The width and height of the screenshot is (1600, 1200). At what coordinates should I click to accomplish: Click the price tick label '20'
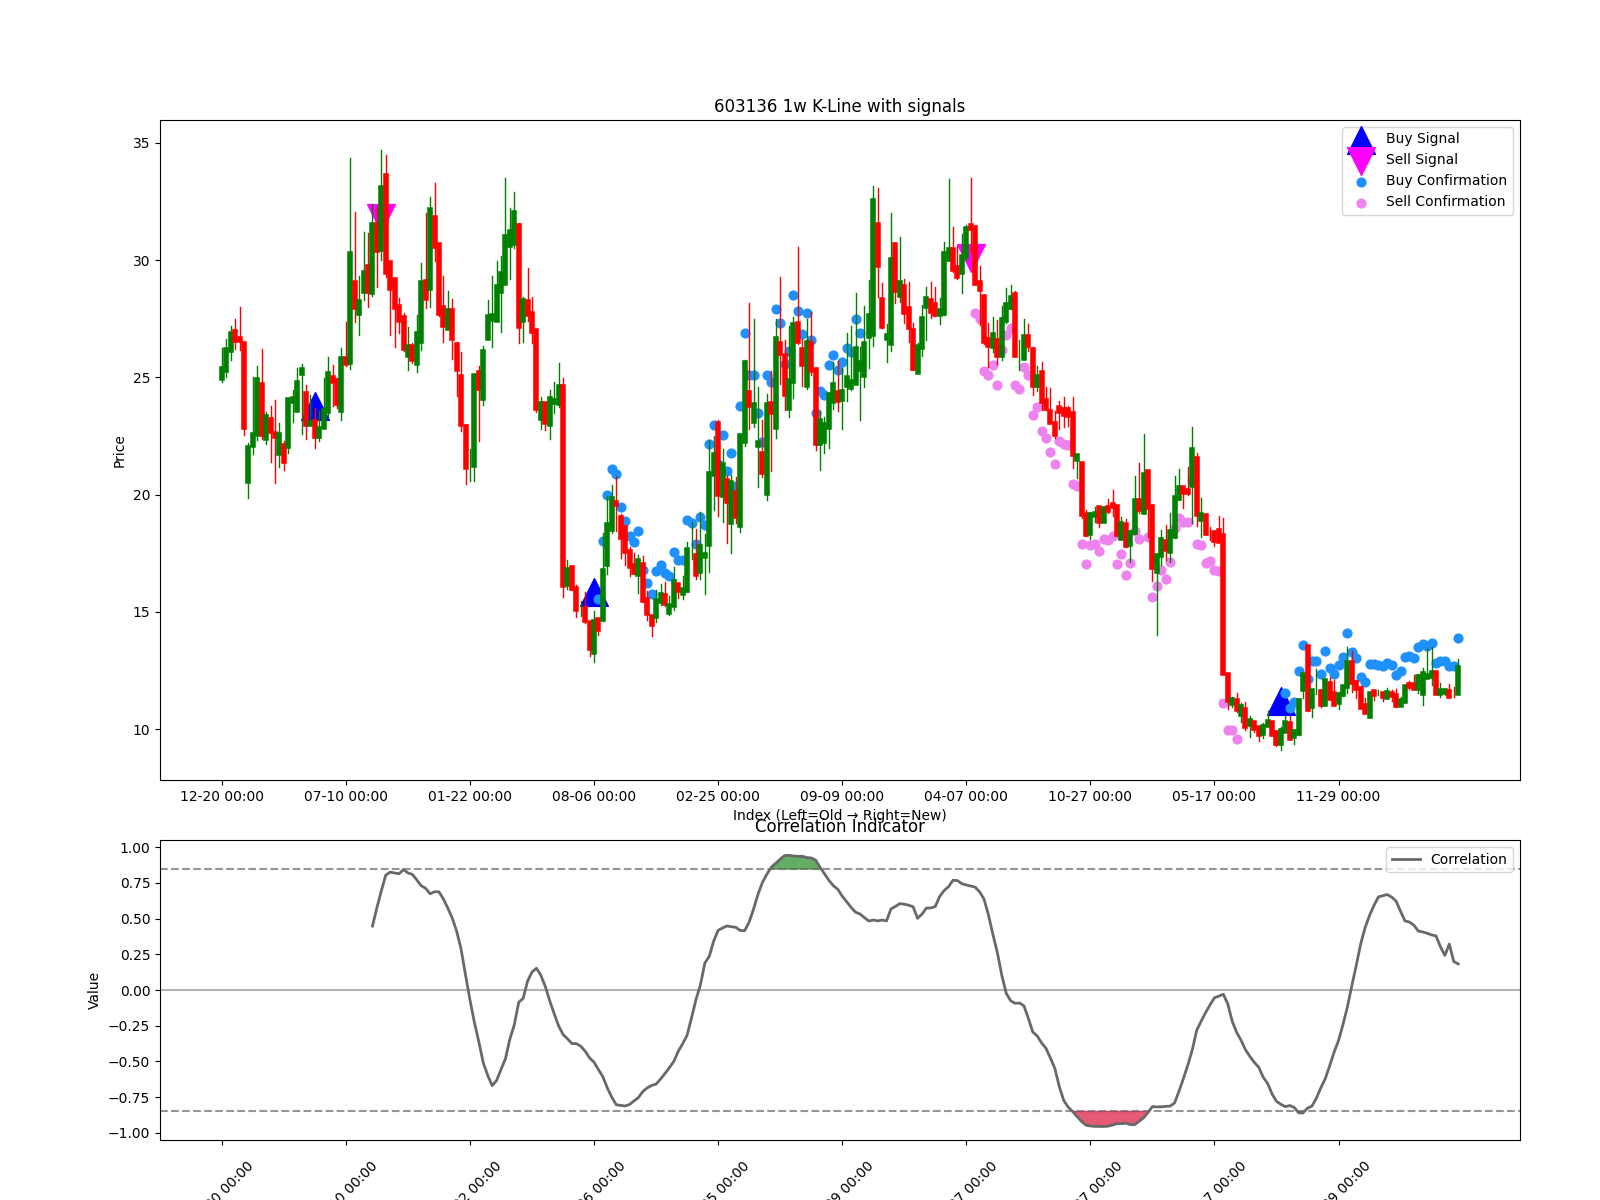tap(140, 495)
